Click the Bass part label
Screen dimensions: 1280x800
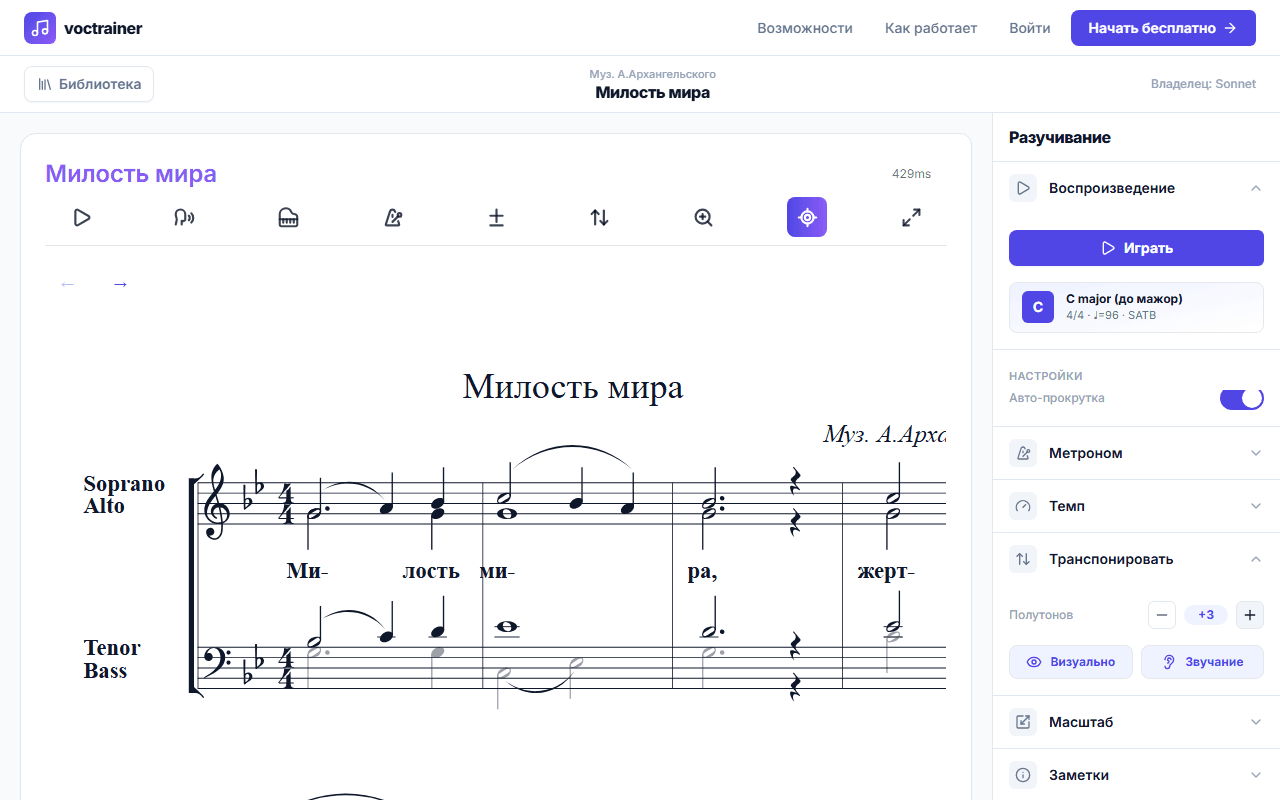(105, 670)
